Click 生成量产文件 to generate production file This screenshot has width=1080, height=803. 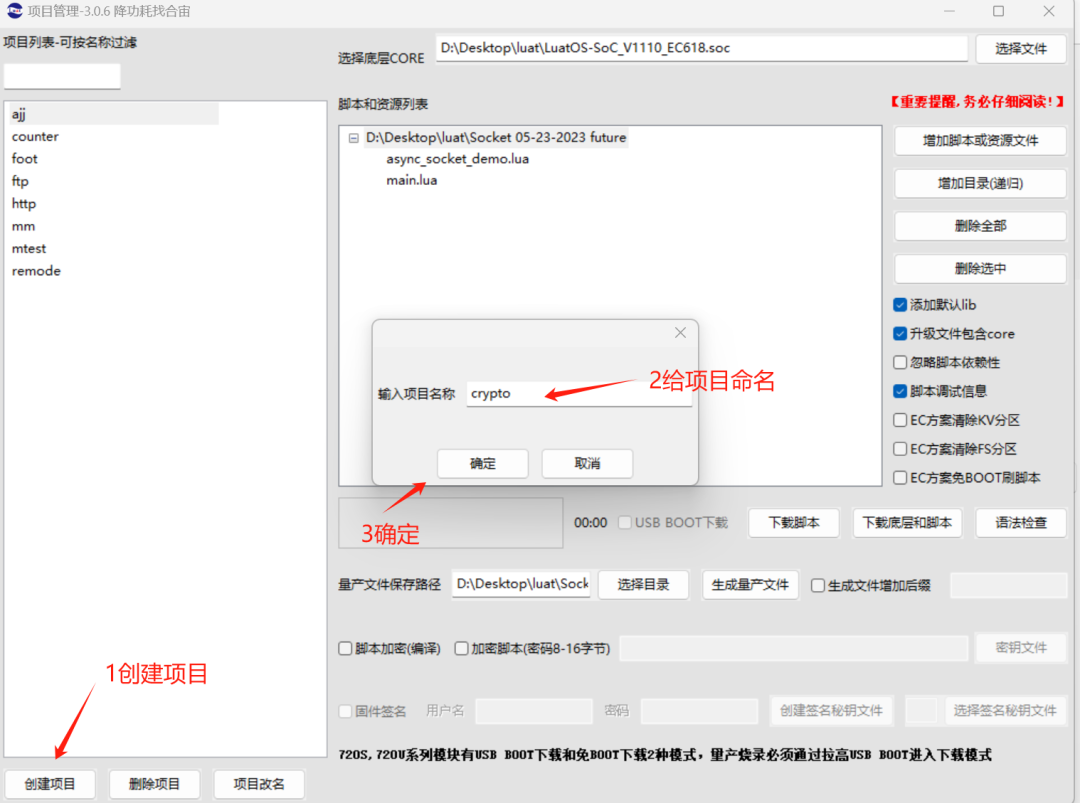click(750, 584)
